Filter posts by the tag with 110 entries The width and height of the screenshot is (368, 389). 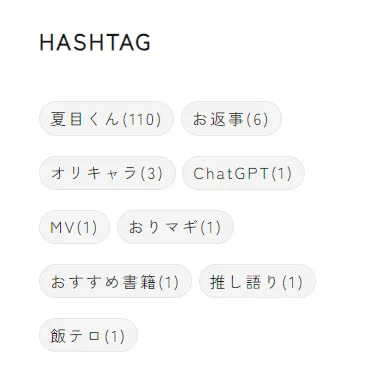click(x=106, y=119)
